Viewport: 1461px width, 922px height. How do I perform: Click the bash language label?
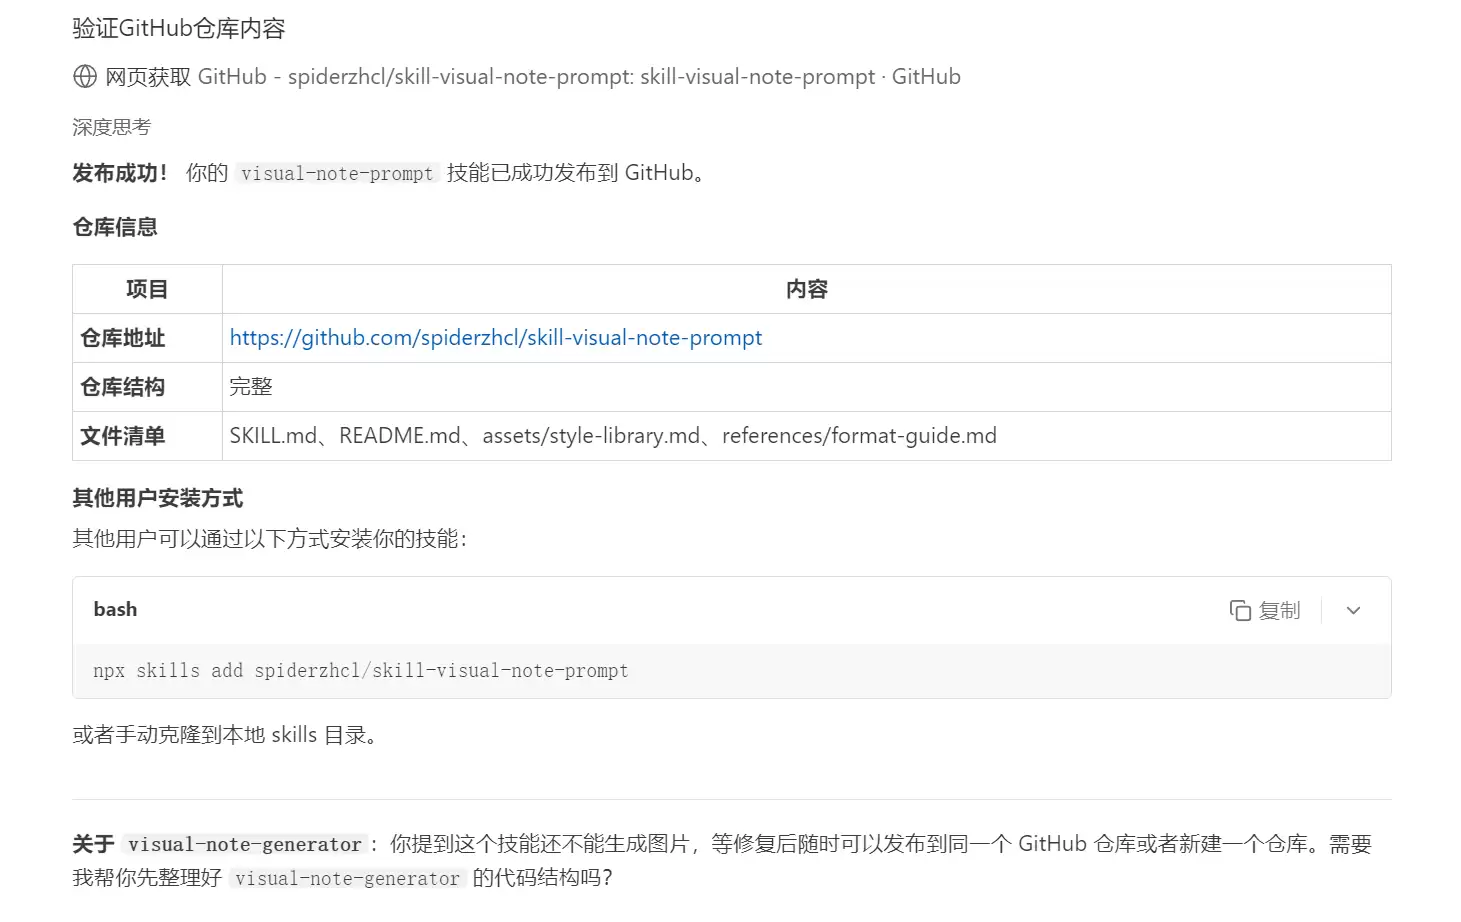pos(115,609)
